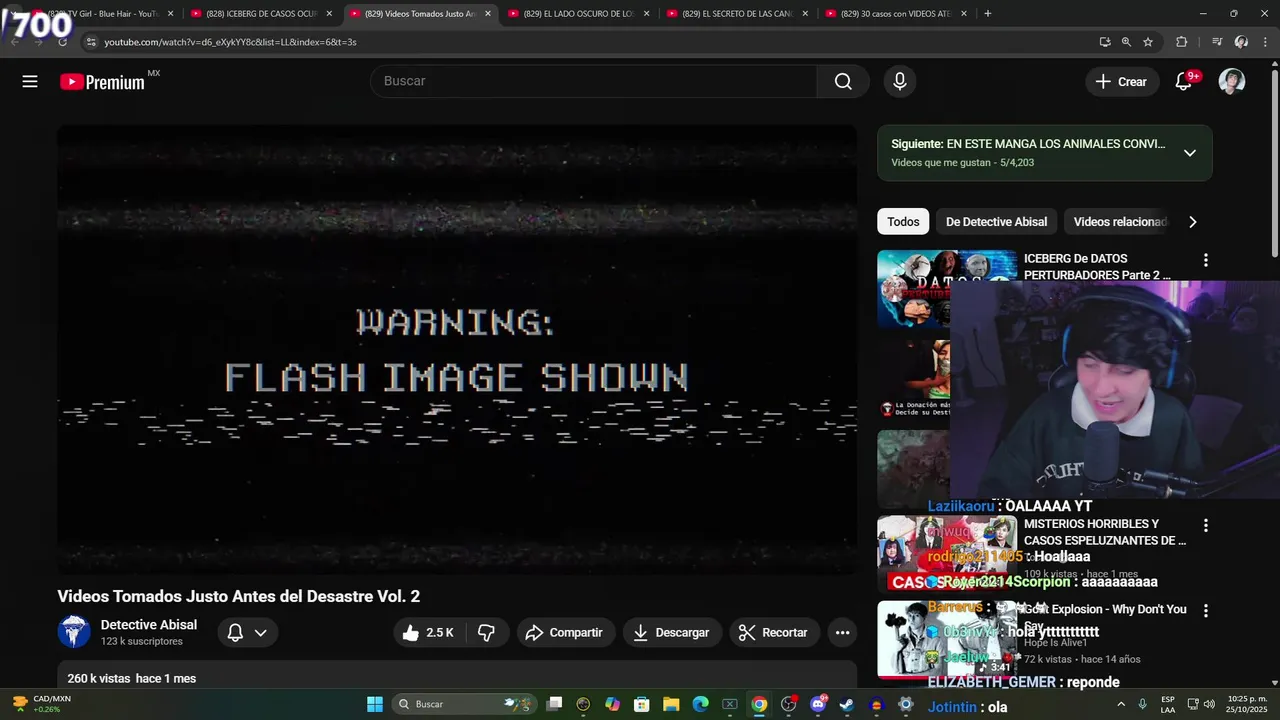
Task: Open the Chrome profile avatar in toolbar
Action: click(1241, 42)
